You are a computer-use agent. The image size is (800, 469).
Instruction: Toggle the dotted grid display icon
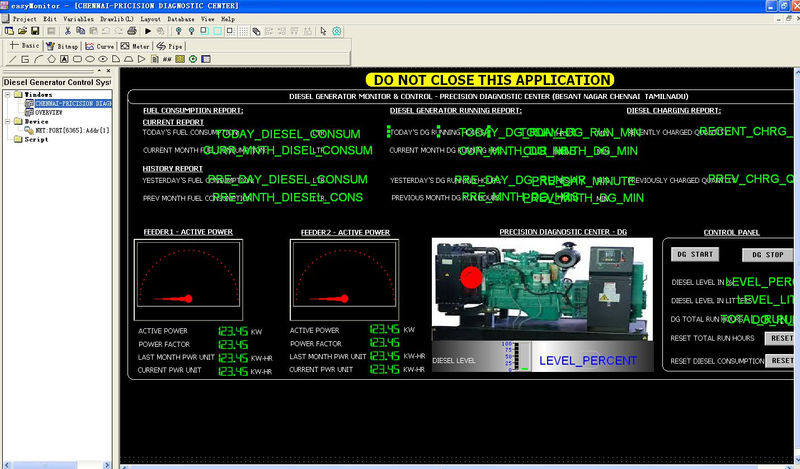tap(244, 31)
